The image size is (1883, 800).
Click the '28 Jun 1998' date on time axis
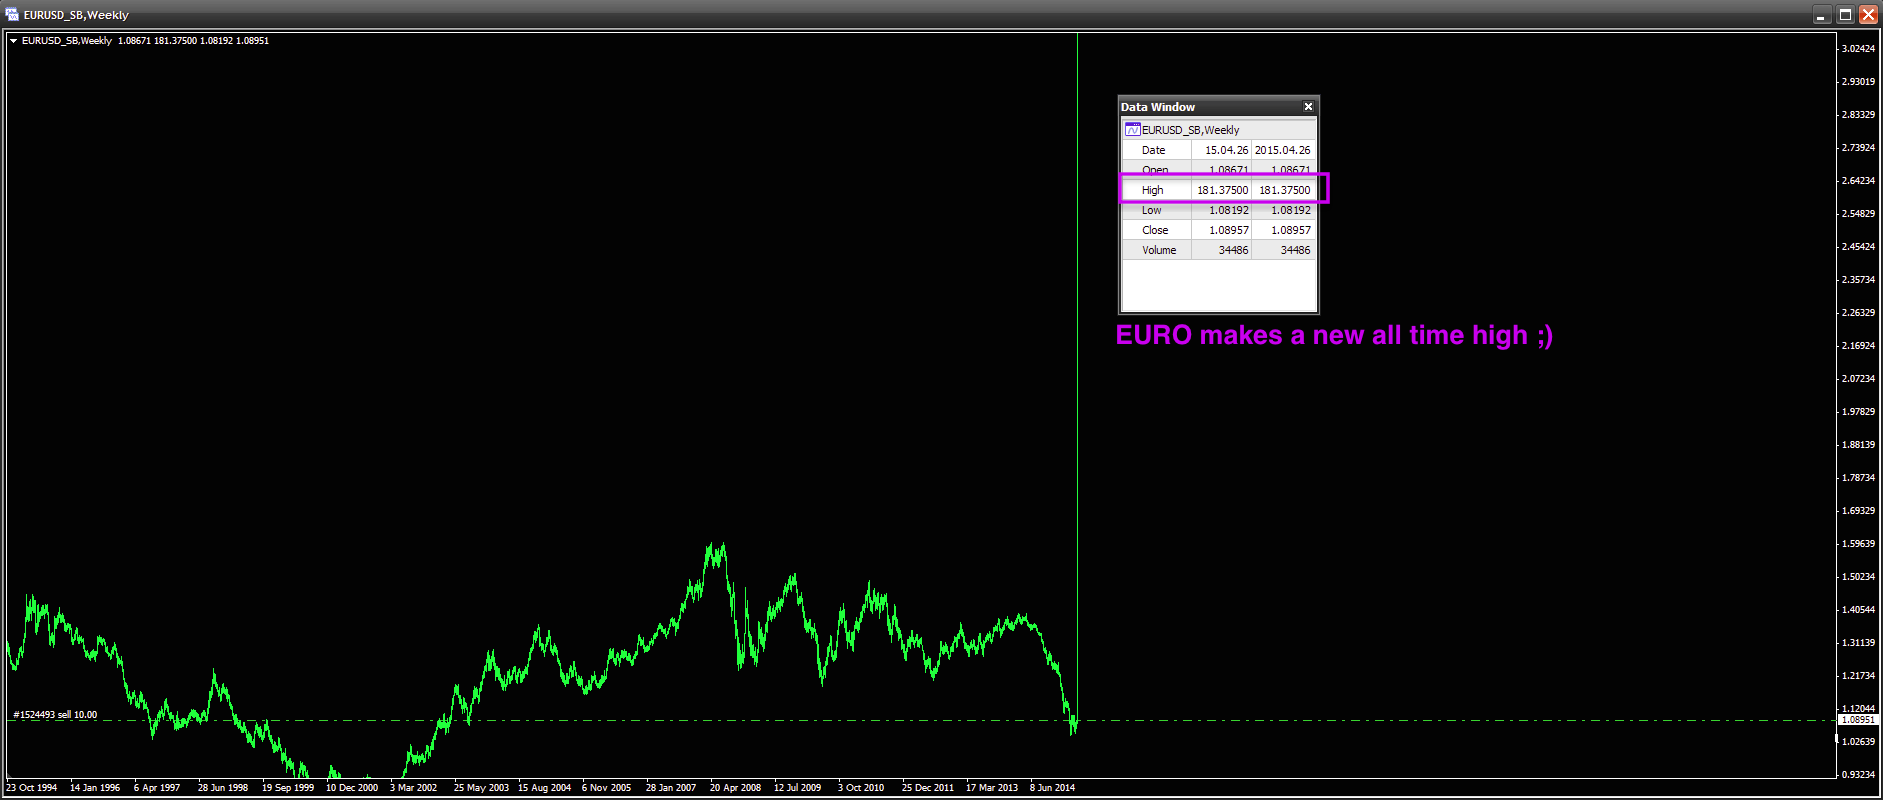[223, 788]
